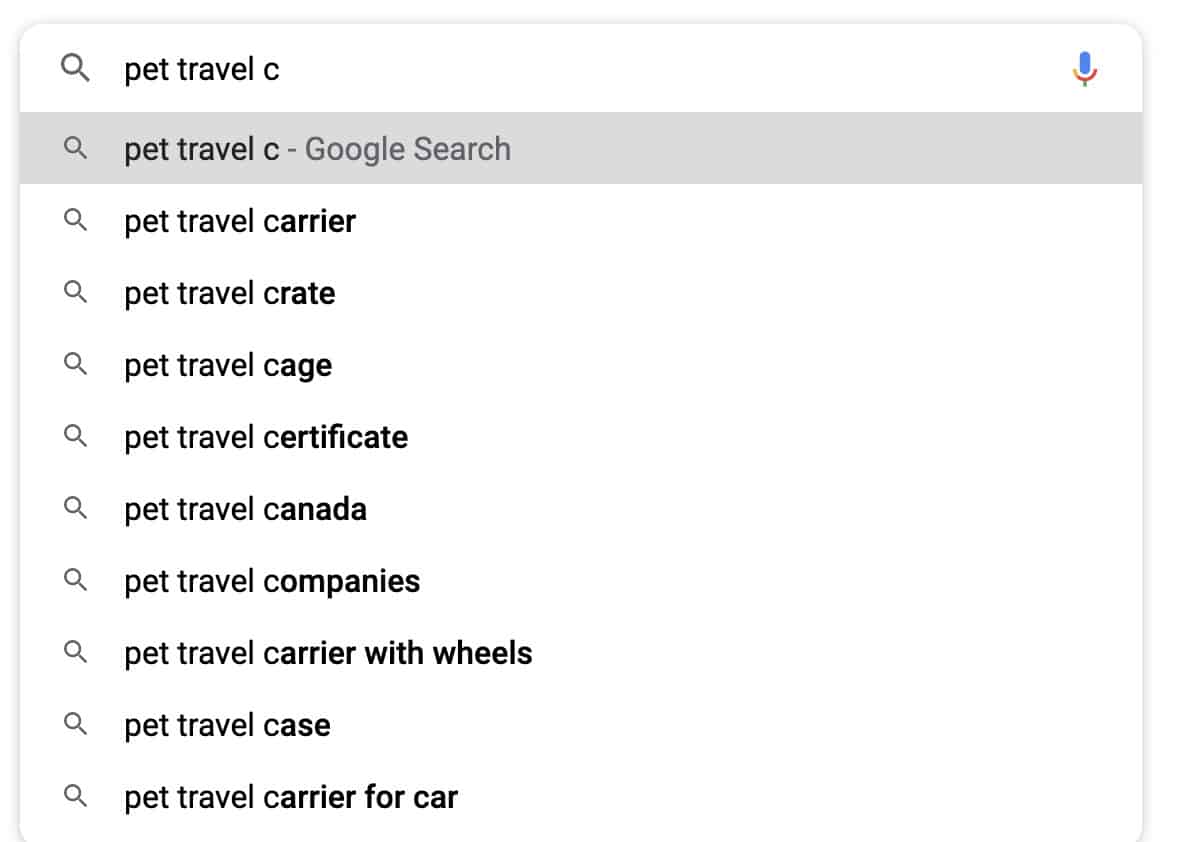Click inside the search input field
Image resolution: width=1182 pixels, height=842 pixels.
pos(400,68)
